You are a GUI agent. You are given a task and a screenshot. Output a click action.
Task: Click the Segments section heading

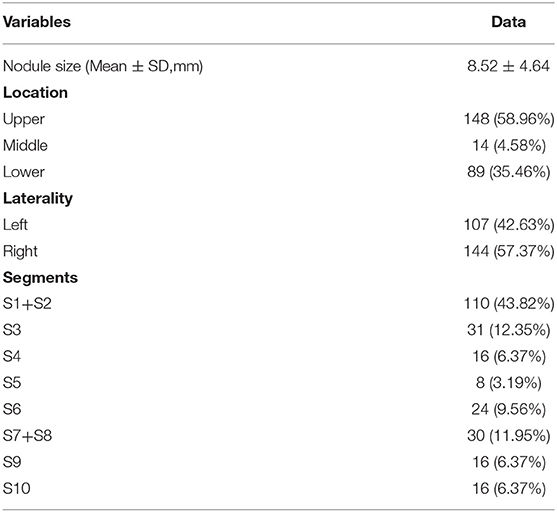[x=40, y=277]
